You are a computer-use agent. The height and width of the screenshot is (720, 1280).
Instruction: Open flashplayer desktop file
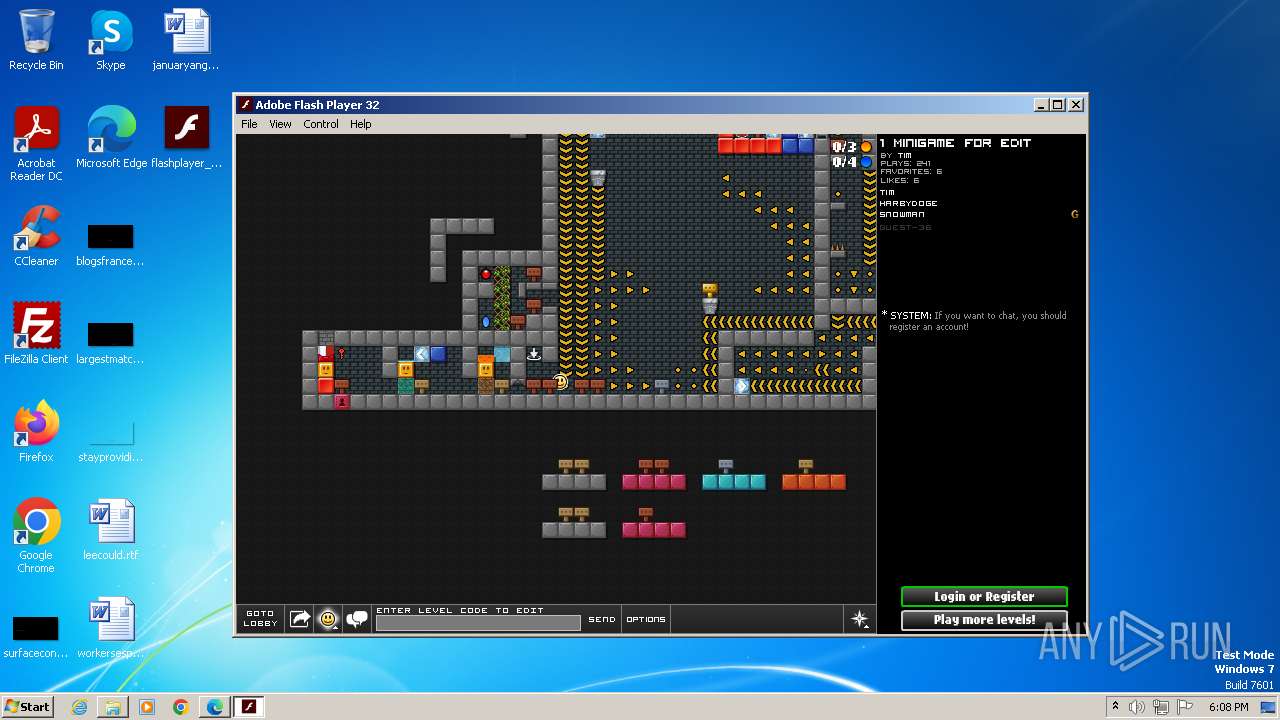[186, 138]
